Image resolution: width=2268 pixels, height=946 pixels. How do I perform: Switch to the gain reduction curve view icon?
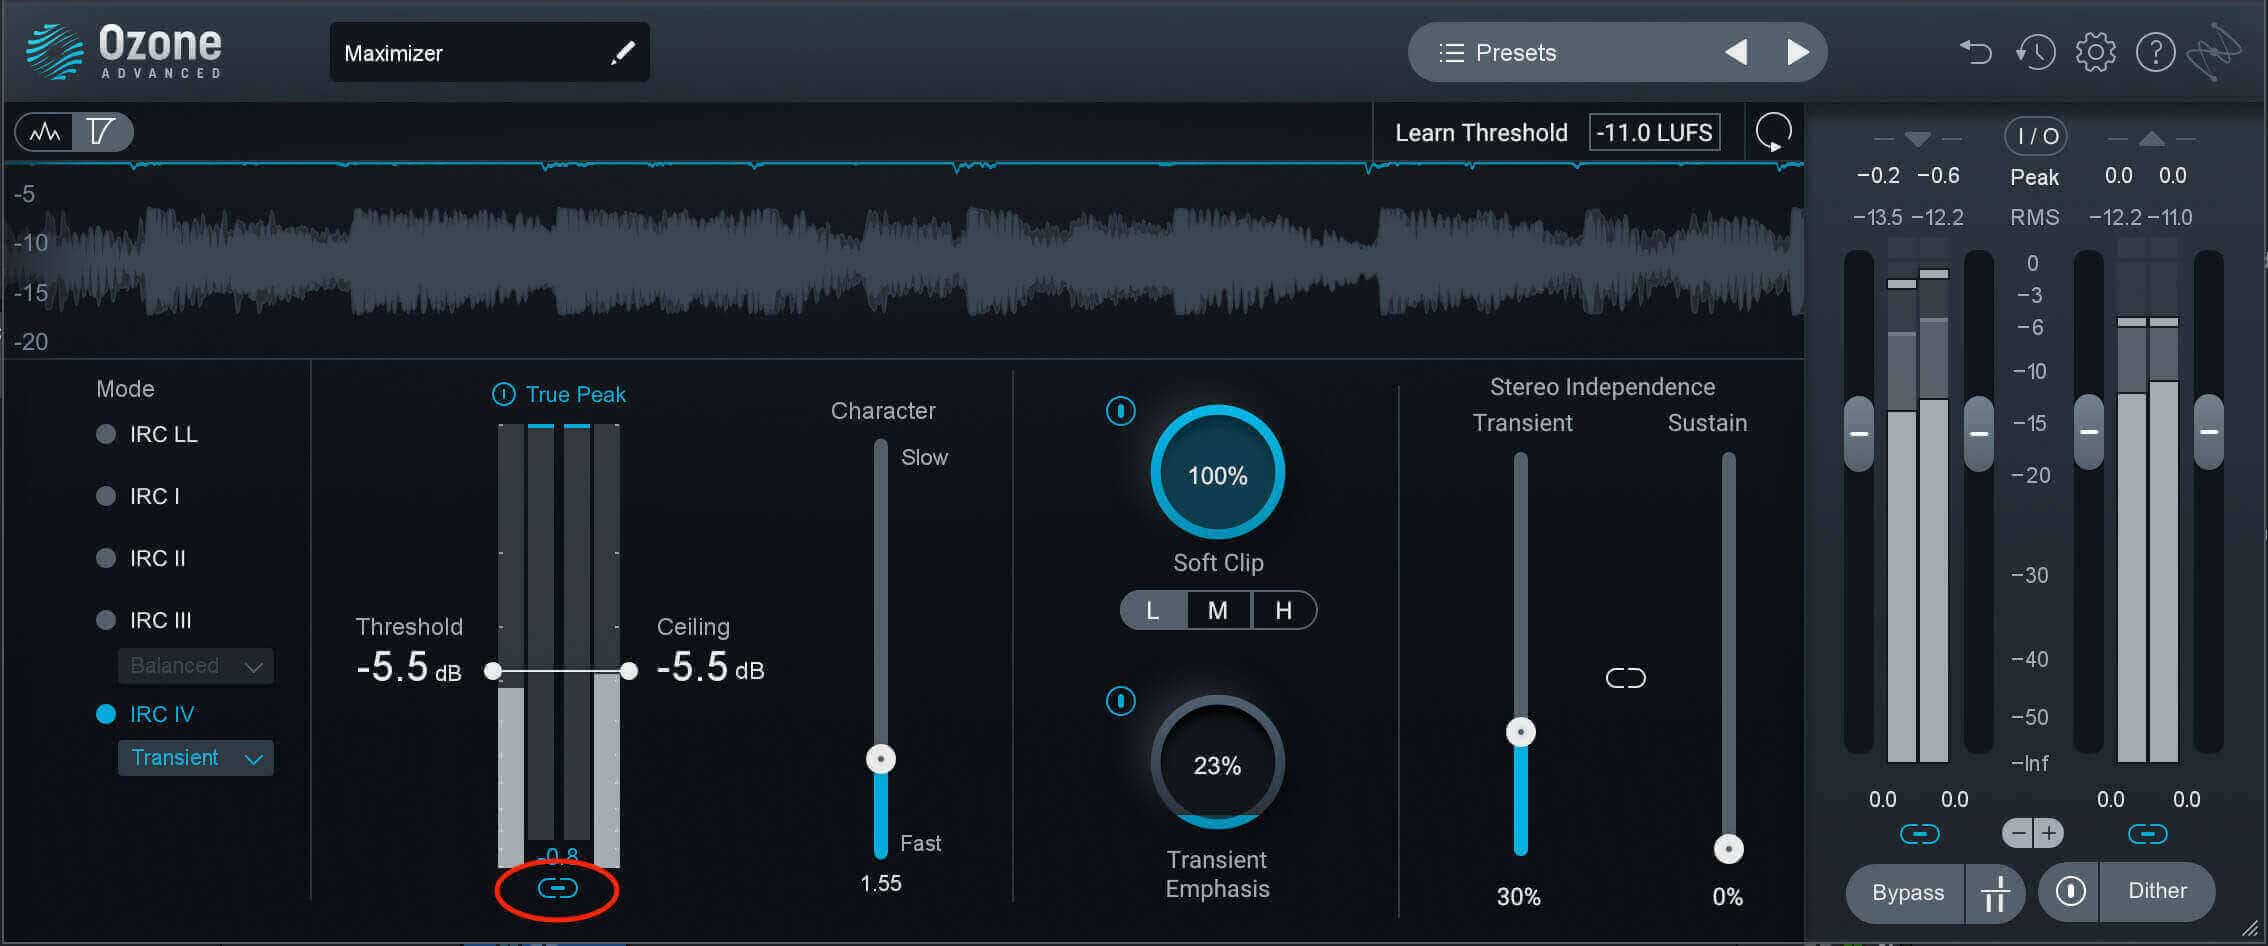101,132
